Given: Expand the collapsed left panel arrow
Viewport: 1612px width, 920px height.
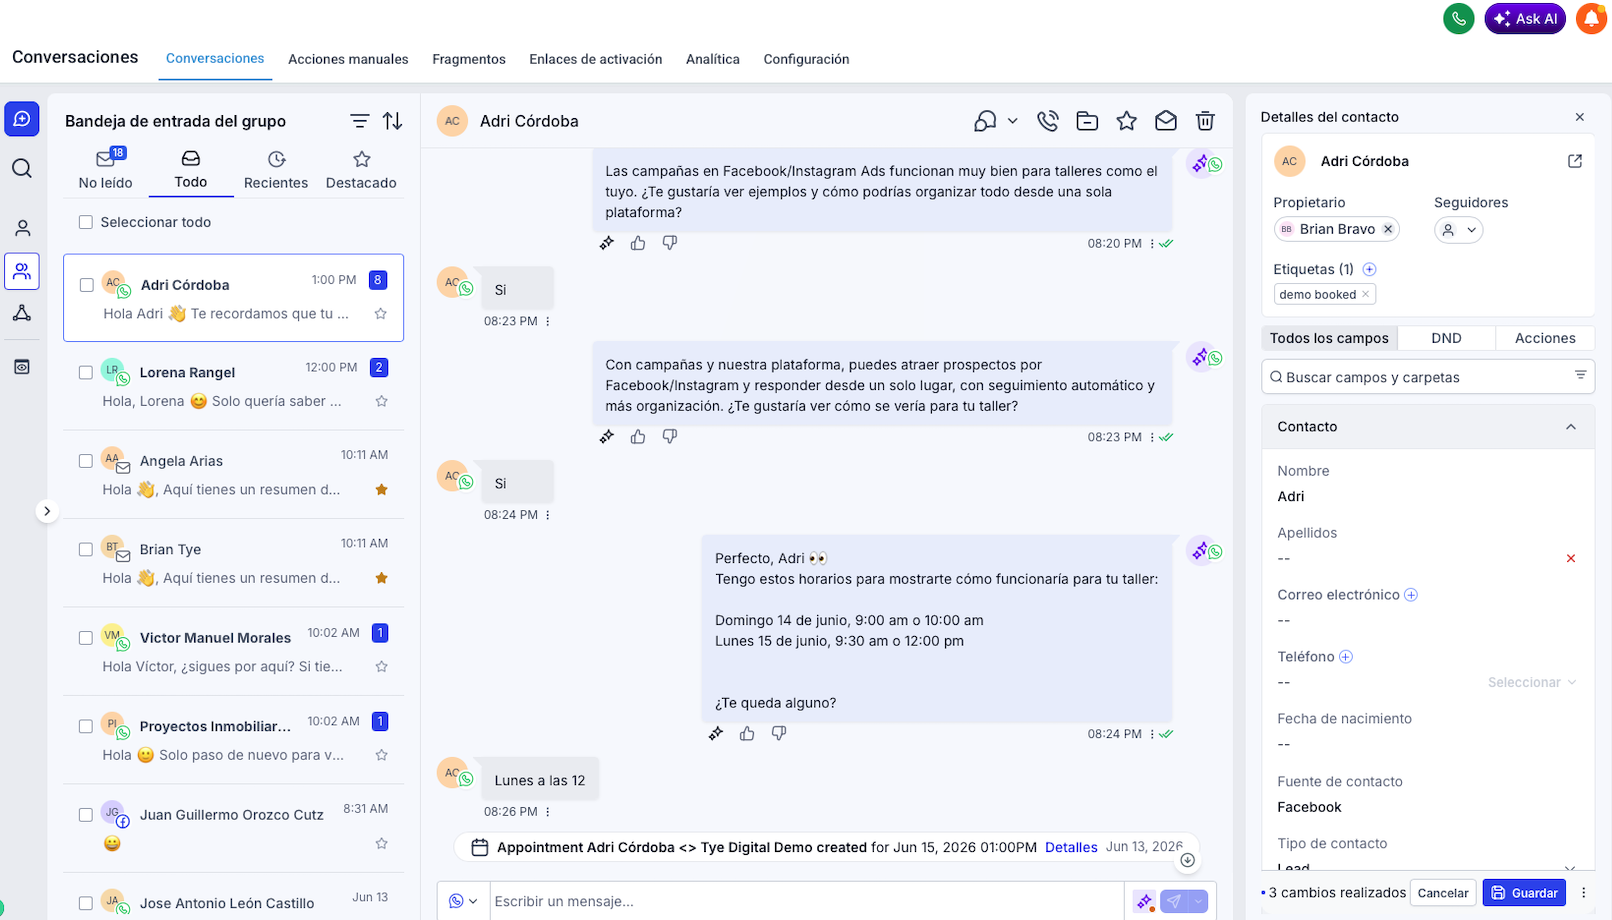Looking at the screenshot, I should click(47, 511).
